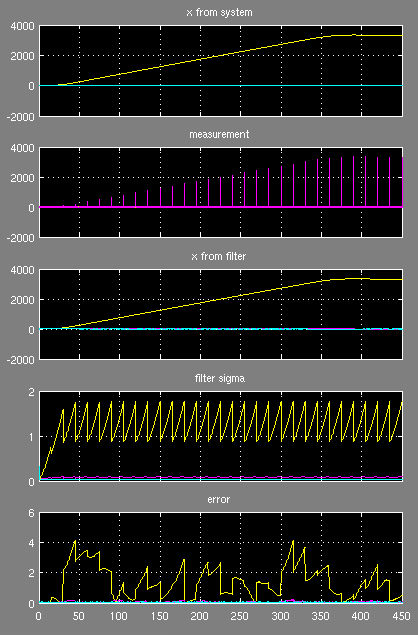Click the time-axis tick label 450
This screenshot has height=635, width=418.
(x=401, y=616)
